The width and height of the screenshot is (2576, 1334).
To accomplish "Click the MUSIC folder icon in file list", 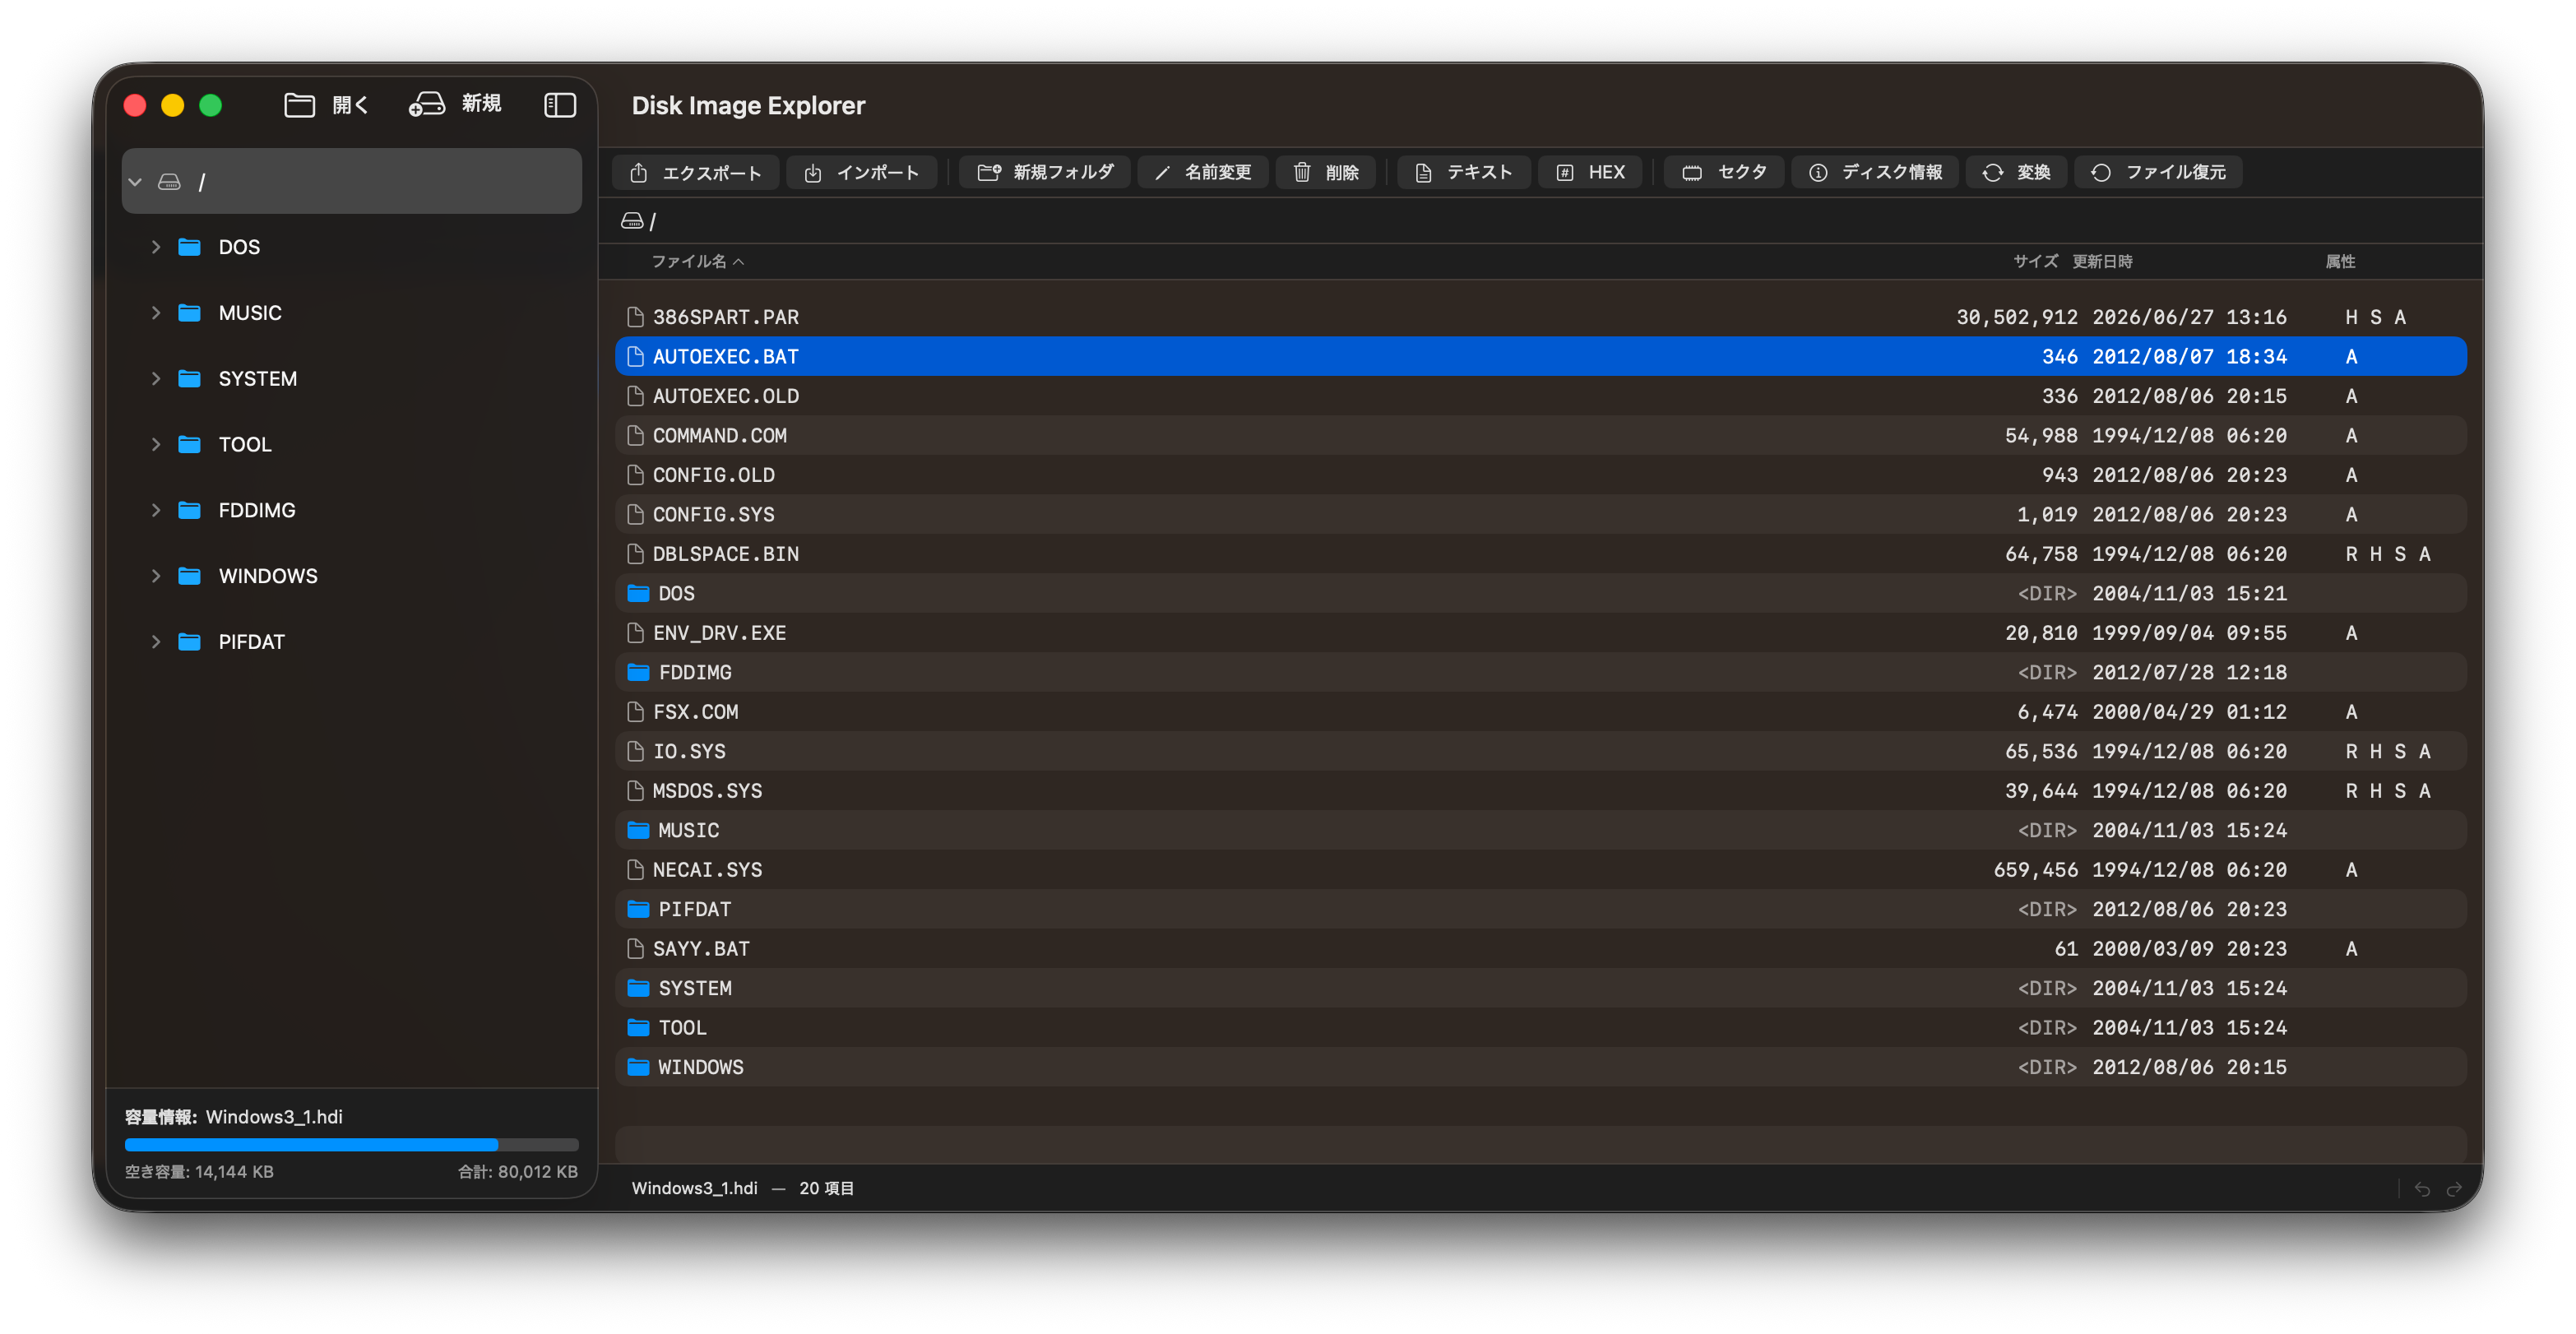I will click(637, 830).
